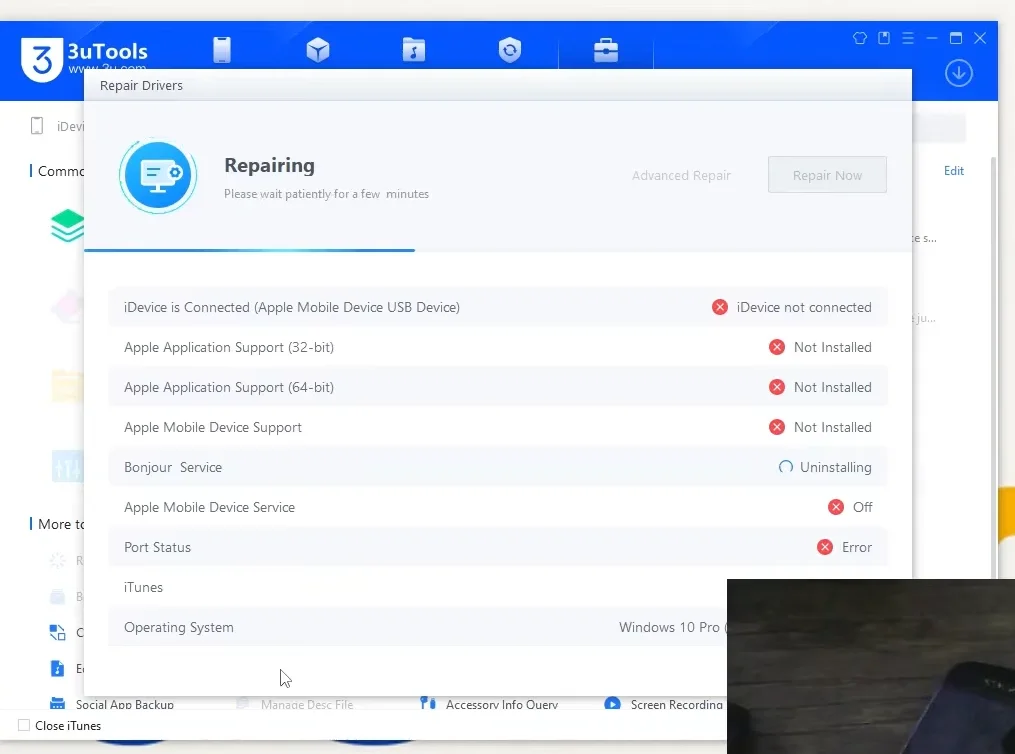Open the iDevice phone icon tab
Screen dimensions: 1015x754
coord(221,50)
